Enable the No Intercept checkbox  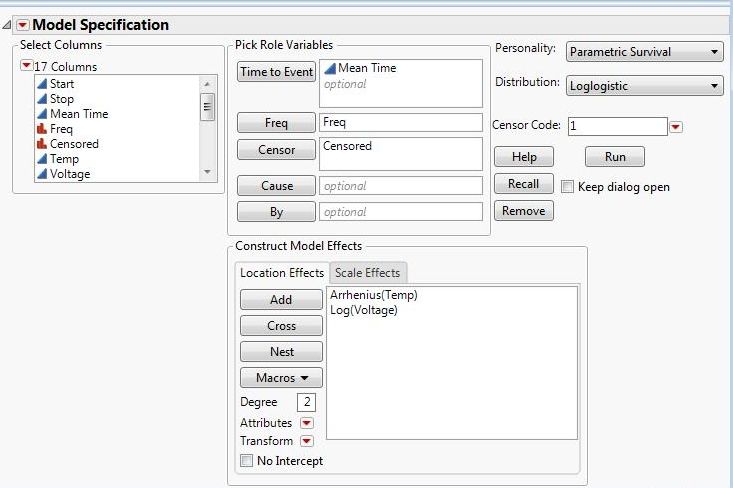pos(246,460)
